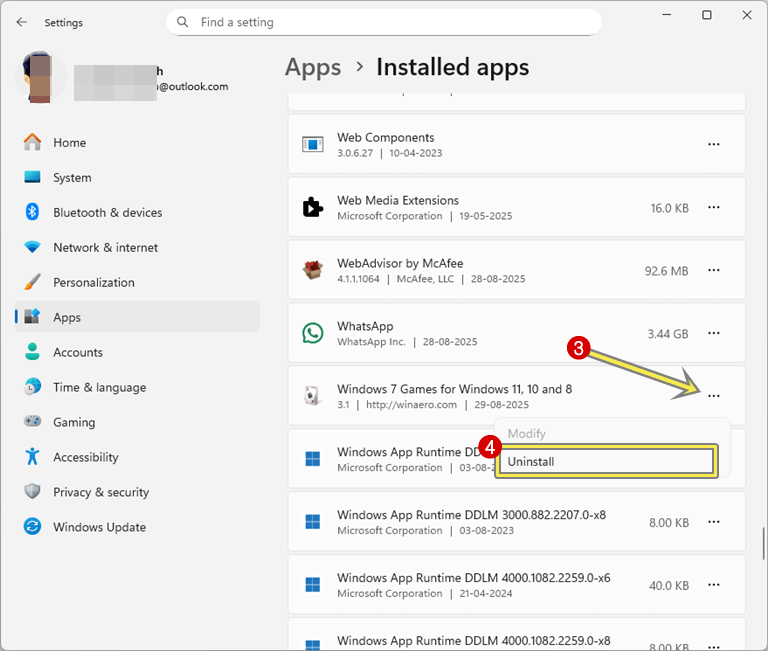Minimize the Settings window
768x651 pixels.
[x=667, y=15]
